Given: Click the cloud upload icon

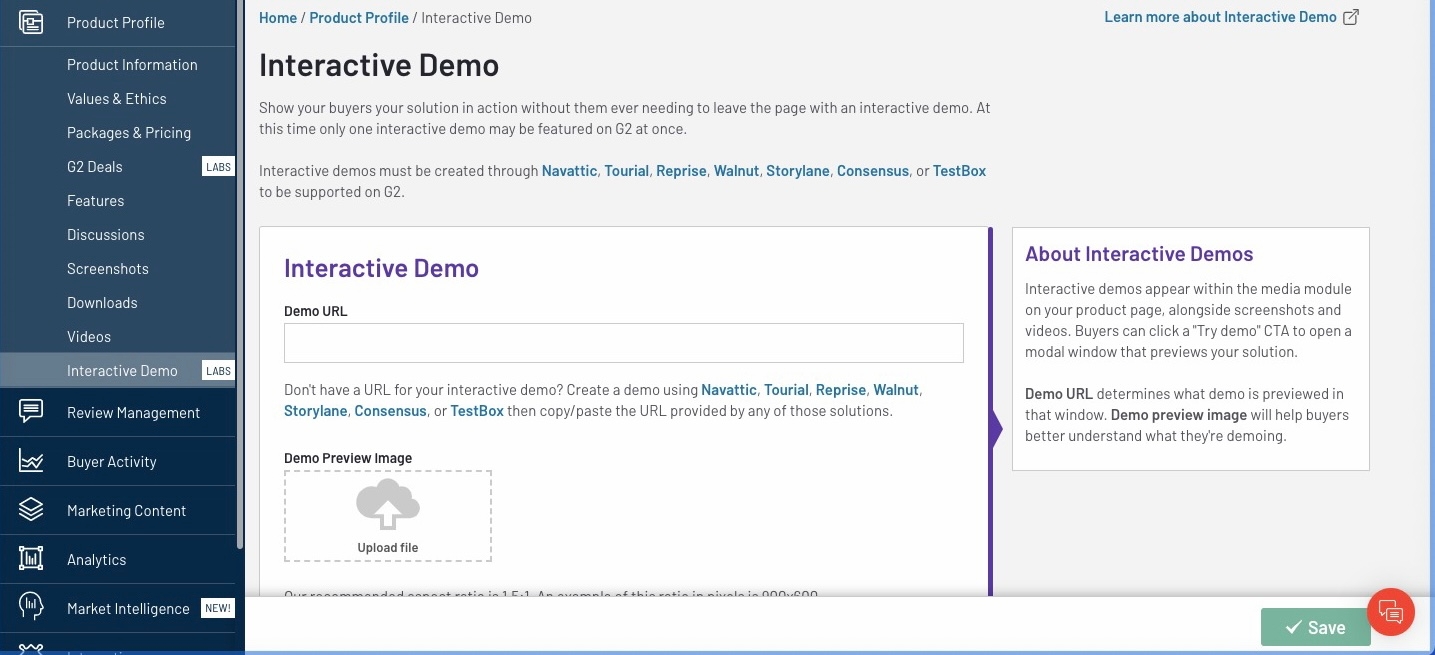Looking at the screenshot, I should 388,505.
